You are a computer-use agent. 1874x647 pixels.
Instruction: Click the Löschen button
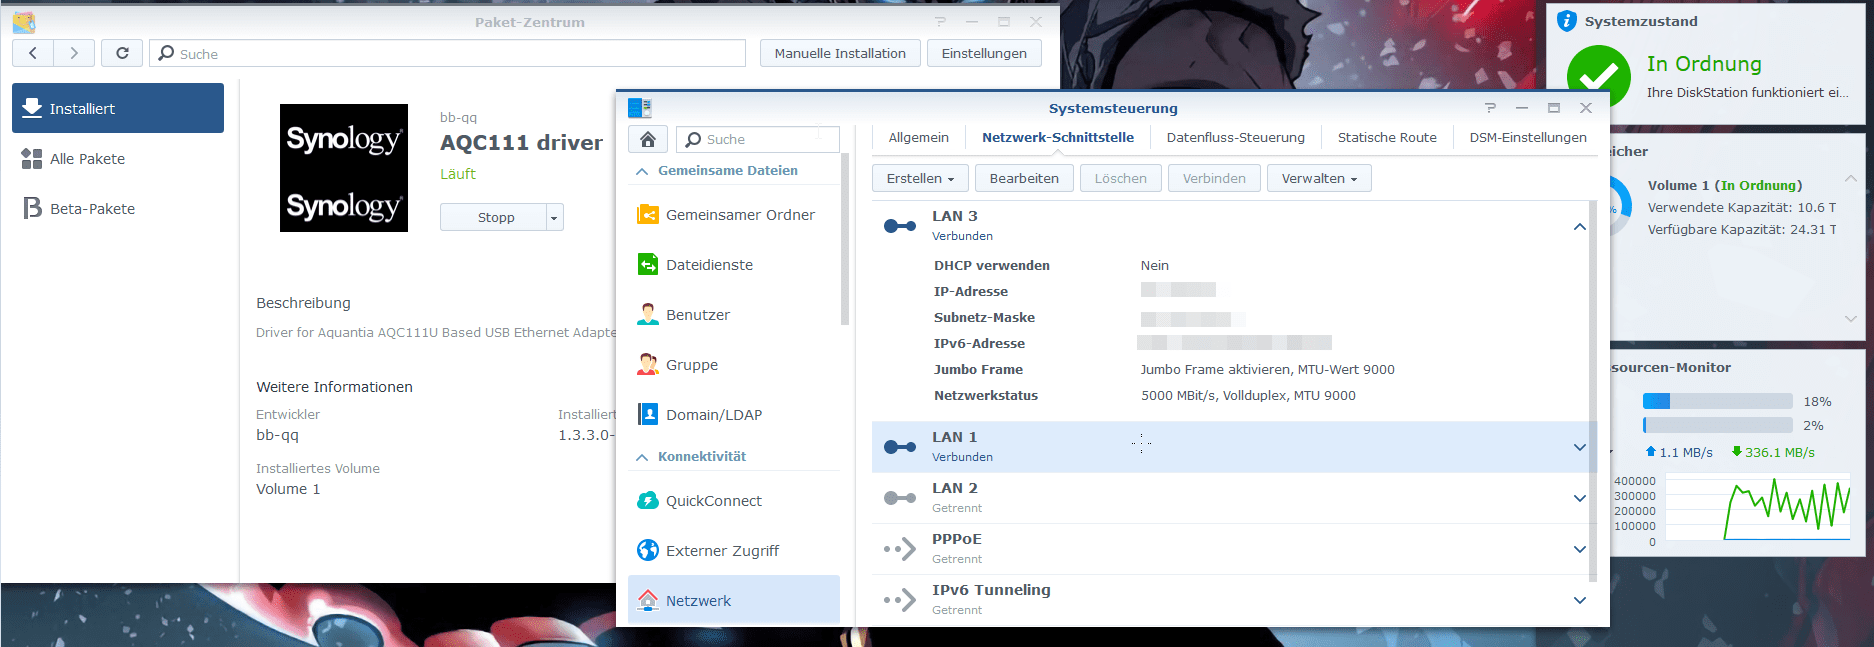1120,178
